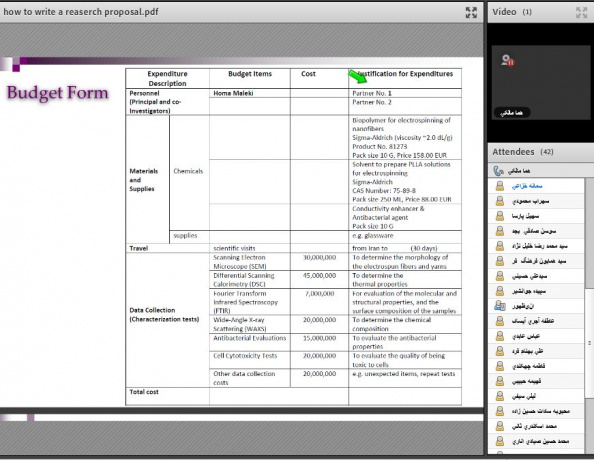
Task: Click the attendee icon beside فهیمه حبیبی
Action: pos(500,381)
